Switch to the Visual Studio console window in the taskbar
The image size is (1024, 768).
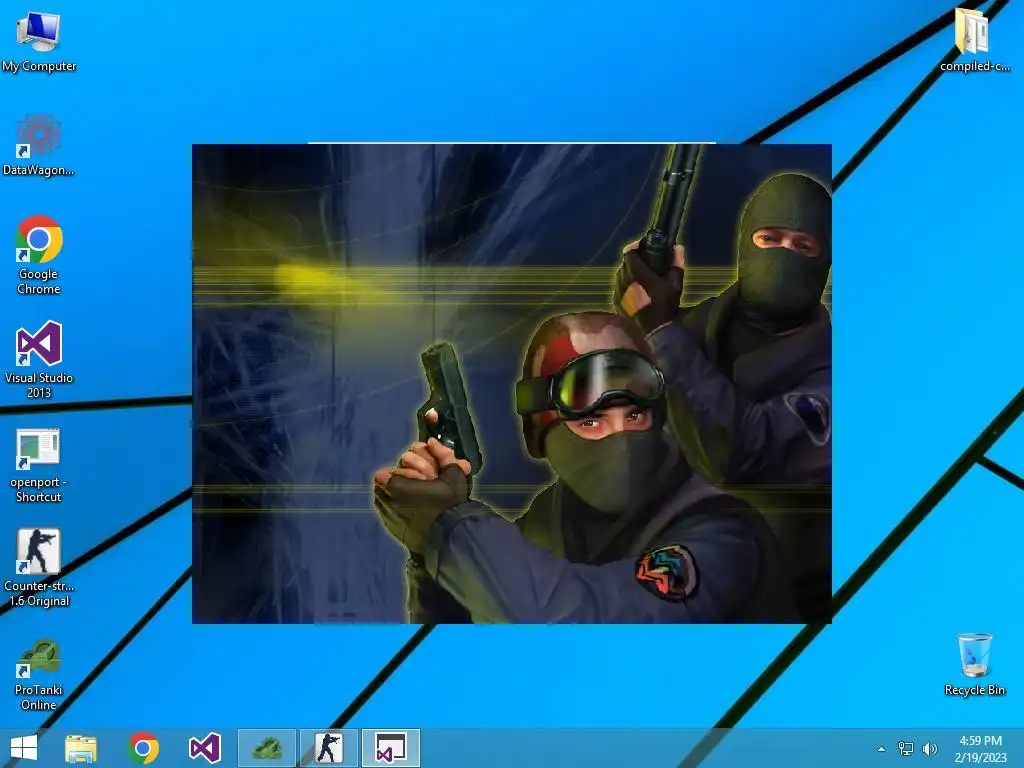[391, 748]
